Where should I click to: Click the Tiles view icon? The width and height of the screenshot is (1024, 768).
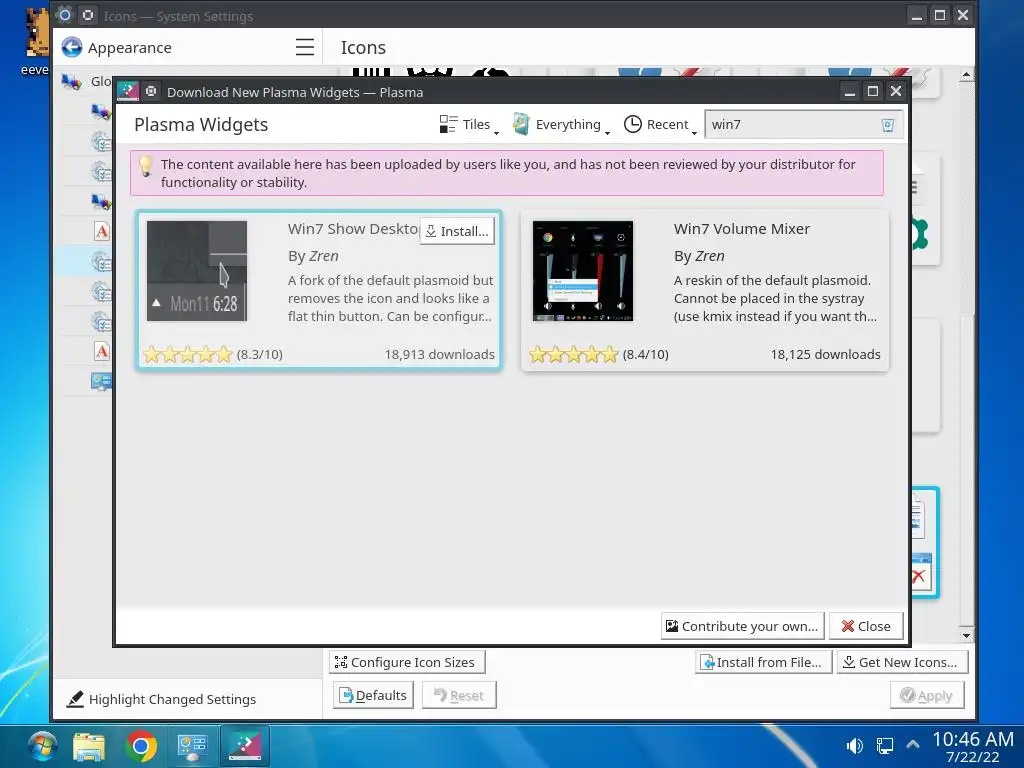click(448, 124)
